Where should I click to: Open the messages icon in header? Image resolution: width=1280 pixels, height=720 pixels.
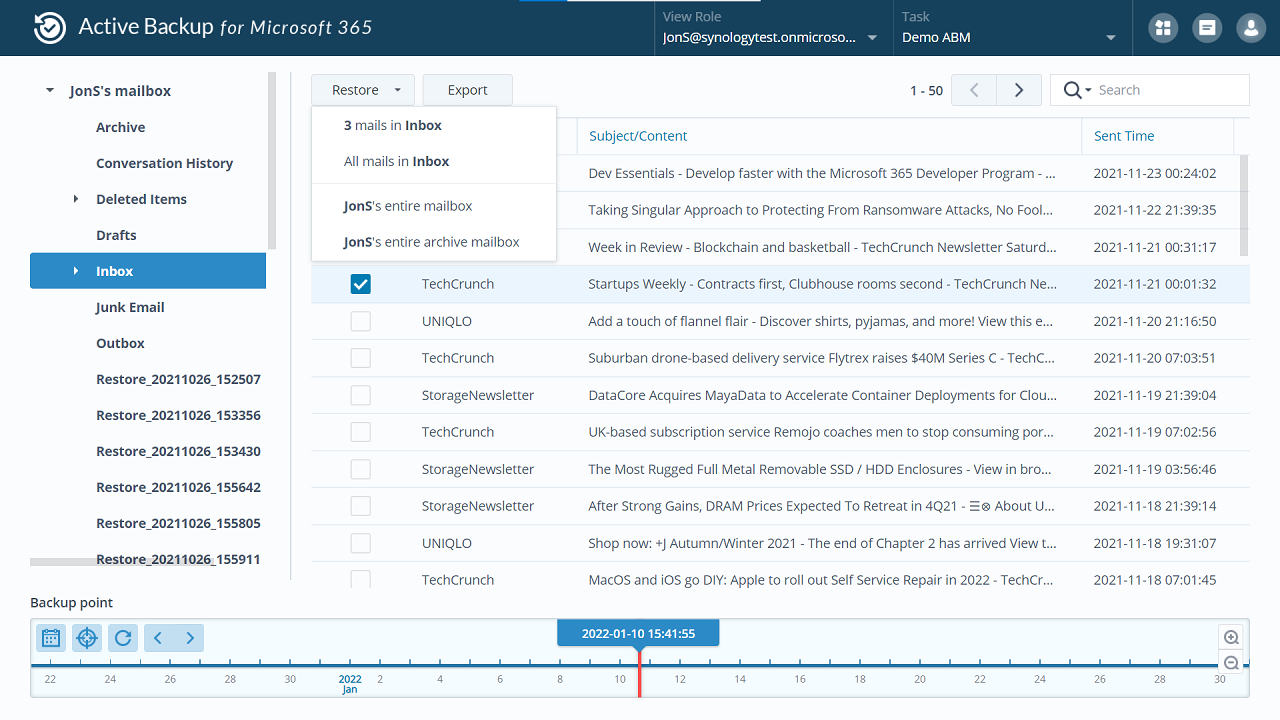1207,28
